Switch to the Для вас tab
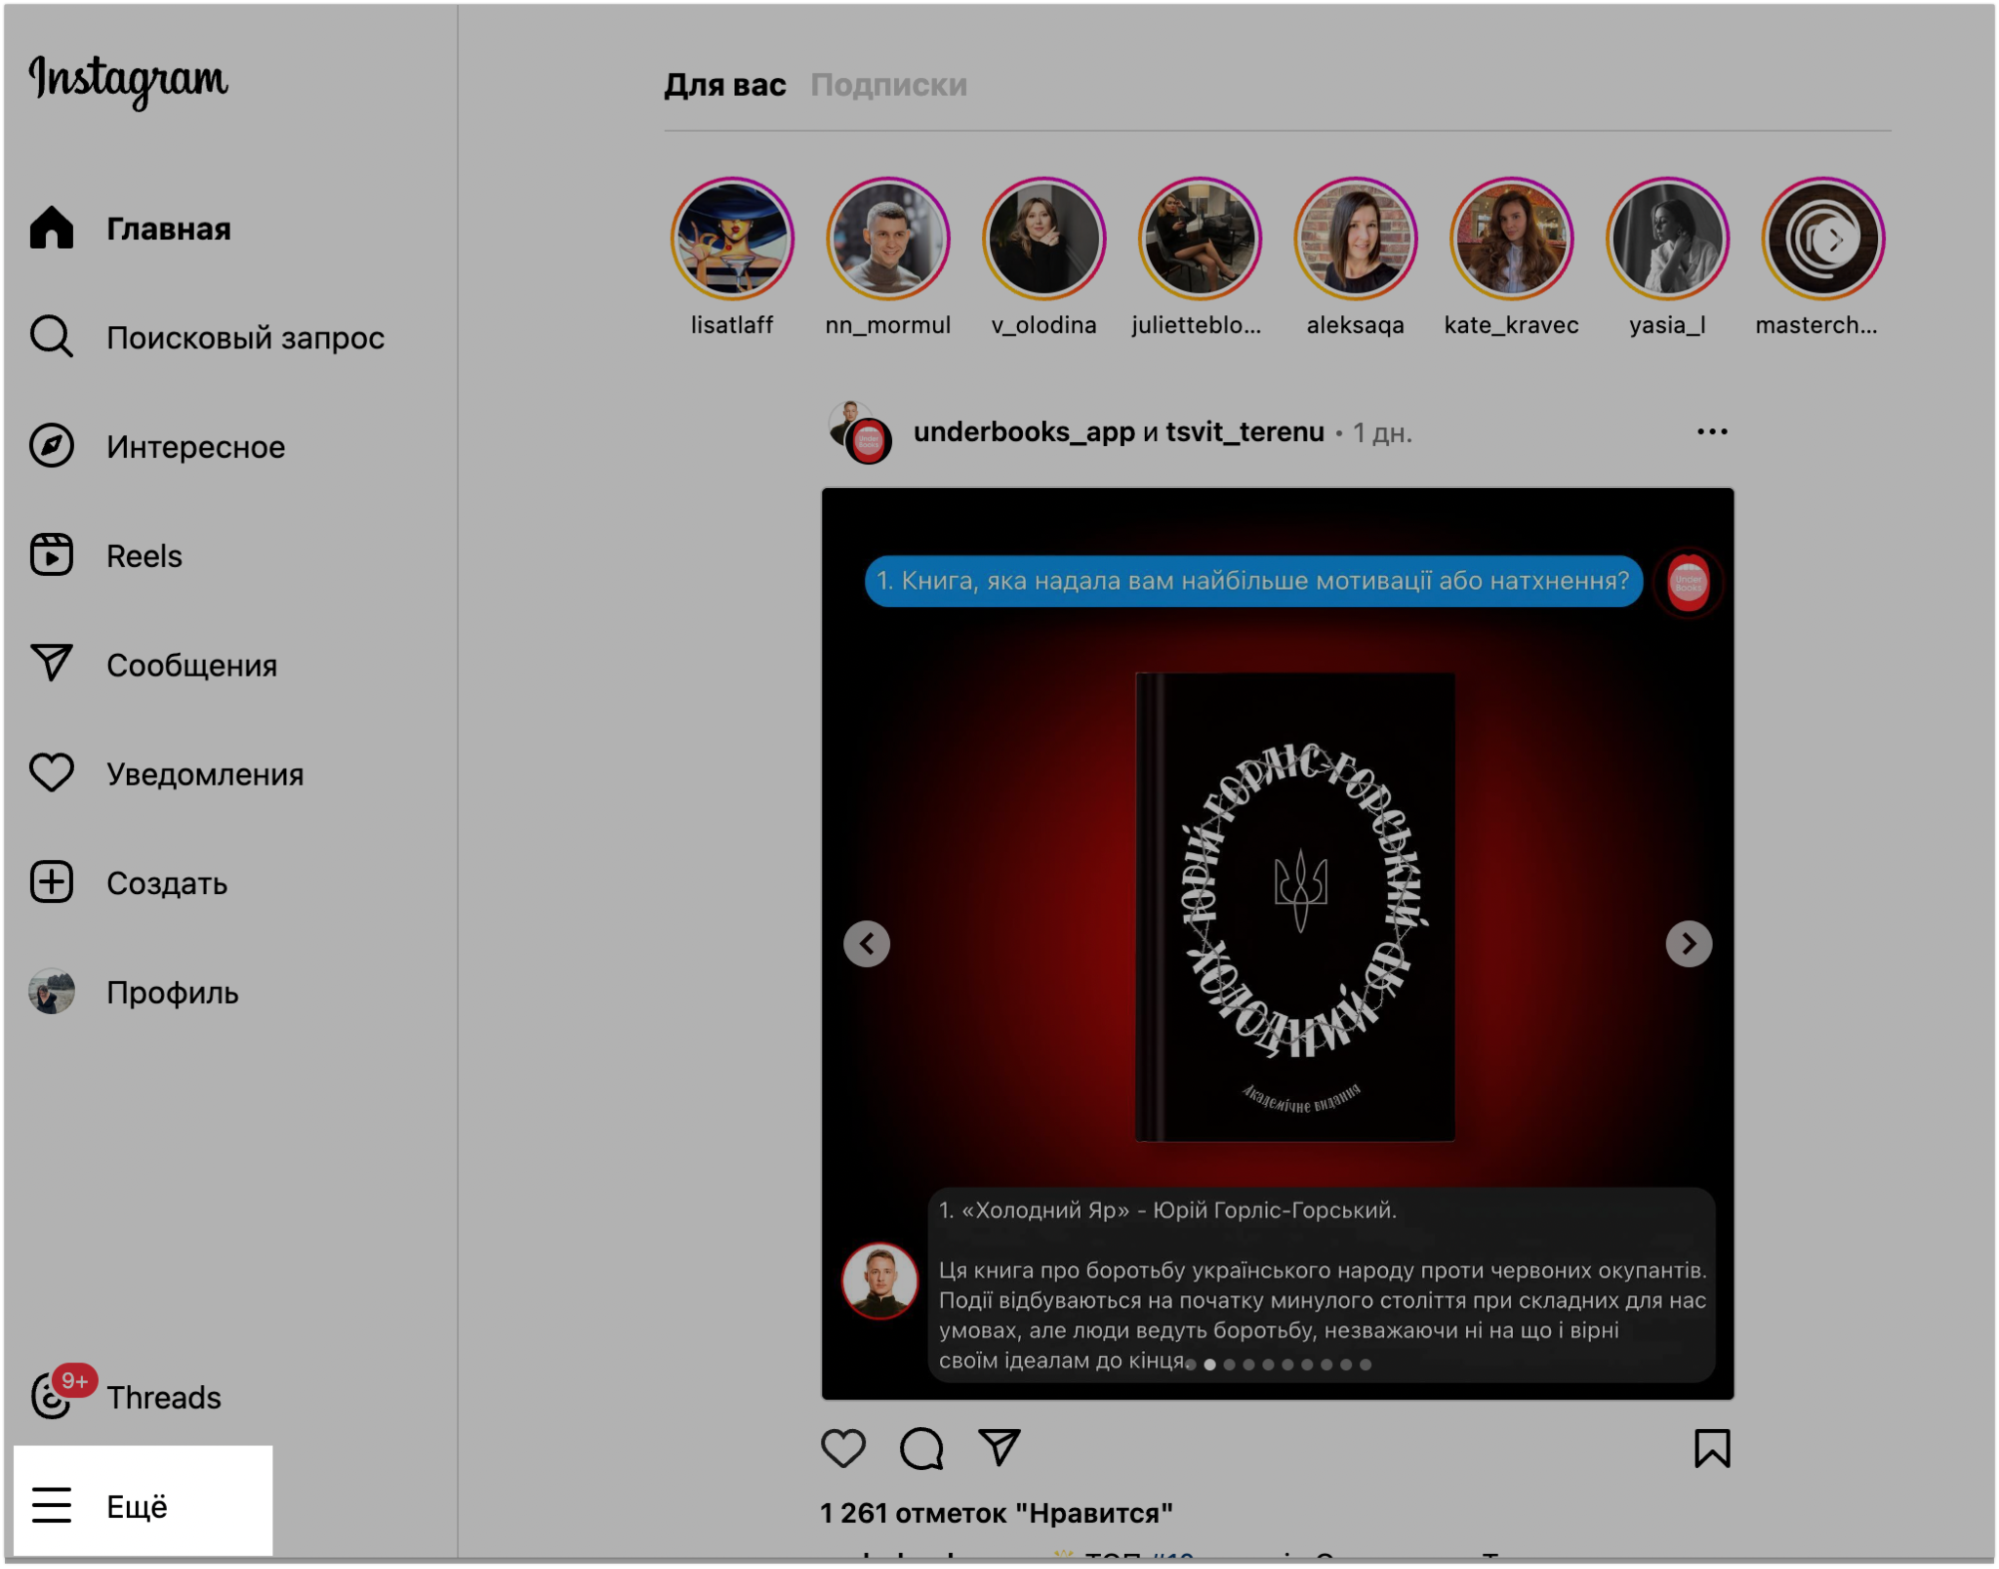This screenshot has height=1569, width=1999. pyautogui.click(x=725, y=85)
